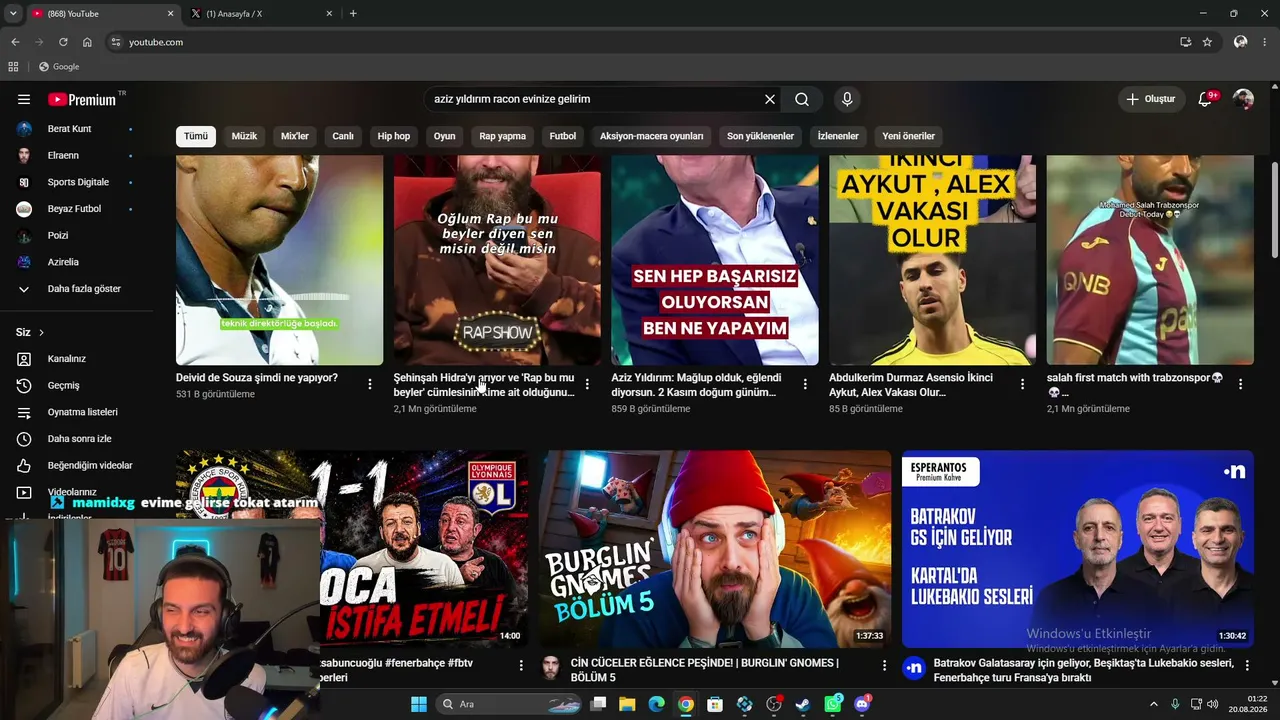Viewport: 1280px width, 720px height.
Task: Open YouTube notifications bell
Action: [1205, 99]
